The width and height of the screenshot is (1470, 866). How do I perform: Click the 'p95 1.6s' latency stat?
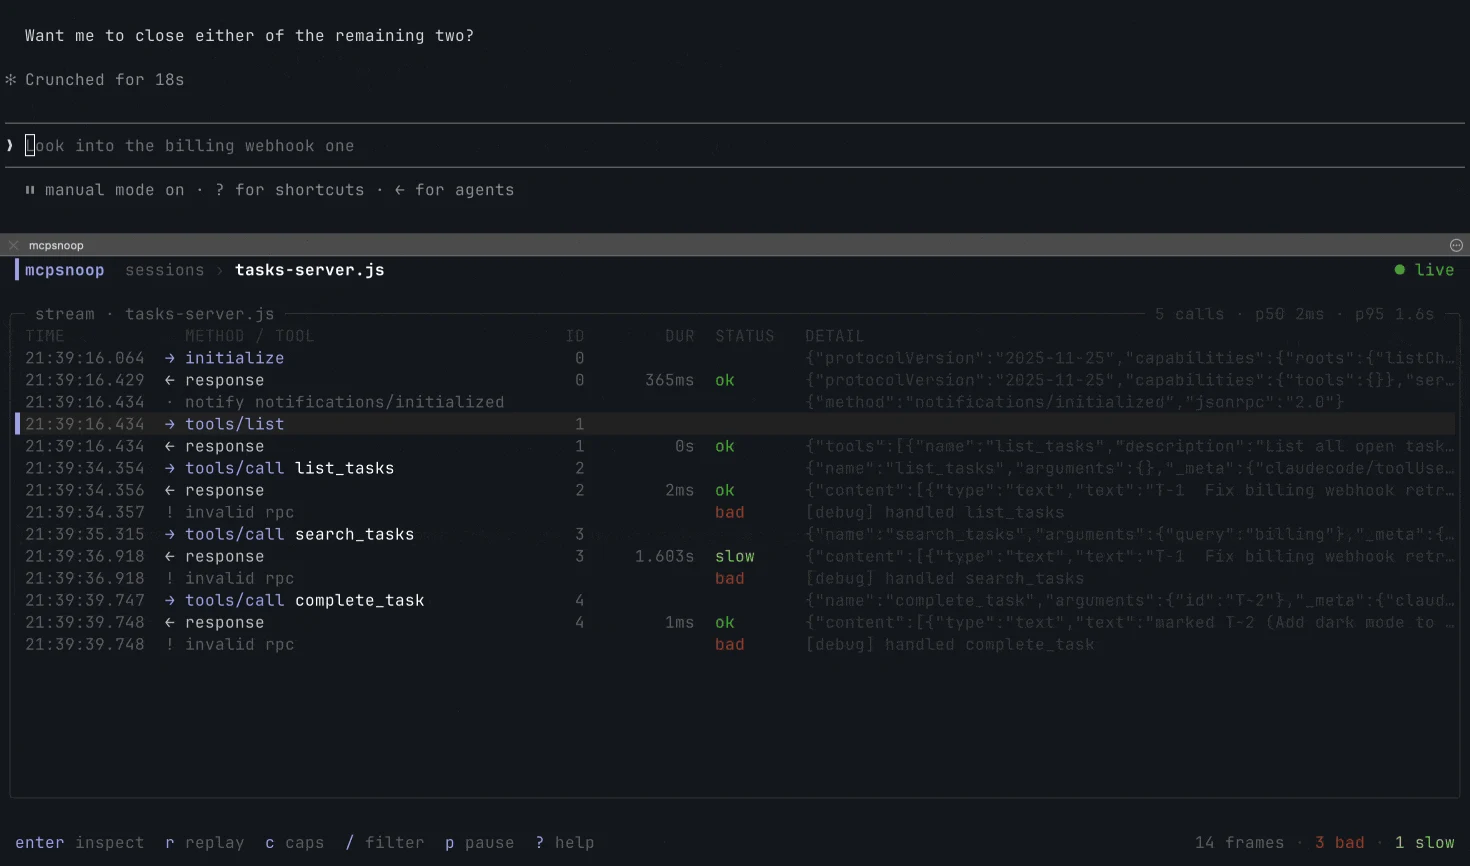click(x=1394, y=314)
